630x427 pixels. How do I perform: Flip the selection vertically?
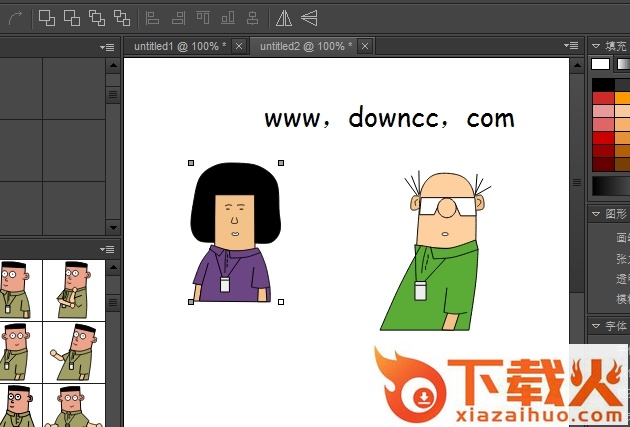tap(309, 17)
